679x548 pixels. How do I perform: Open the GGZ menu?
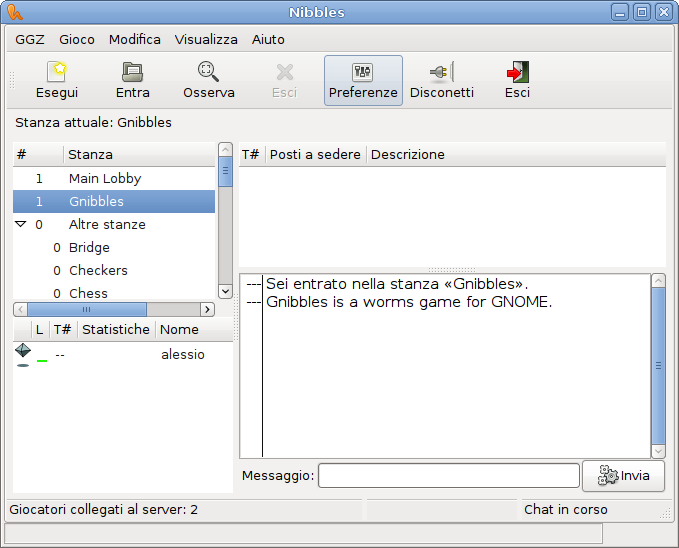click(30, 39)
